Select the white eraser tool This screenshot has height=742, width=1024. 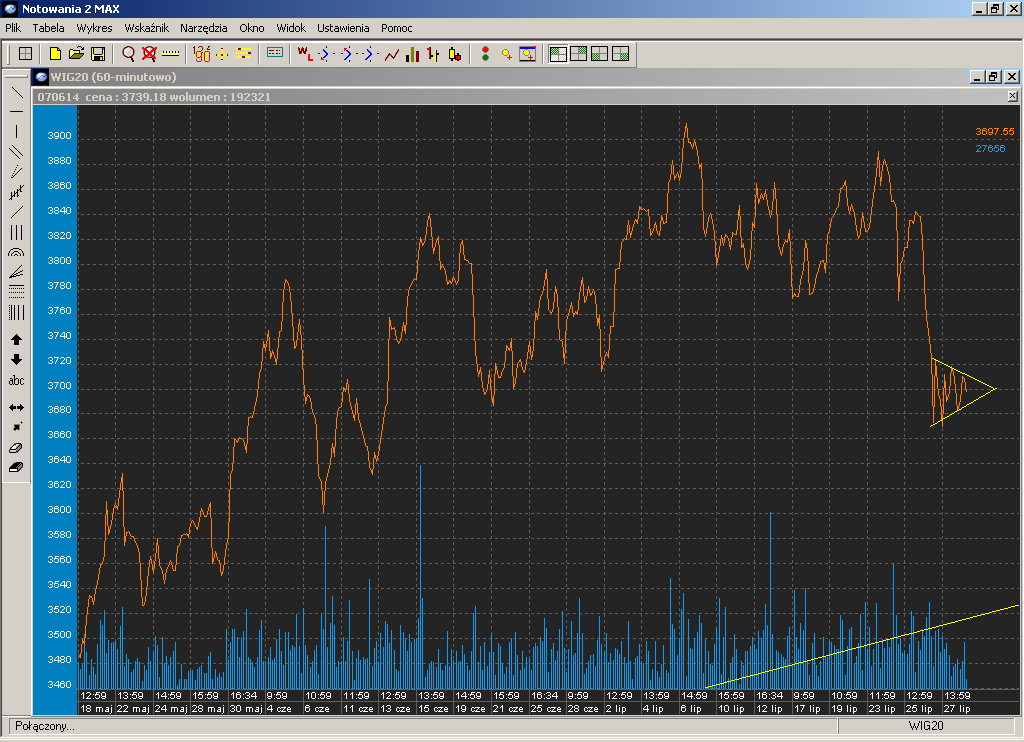[x=16, y=448]
